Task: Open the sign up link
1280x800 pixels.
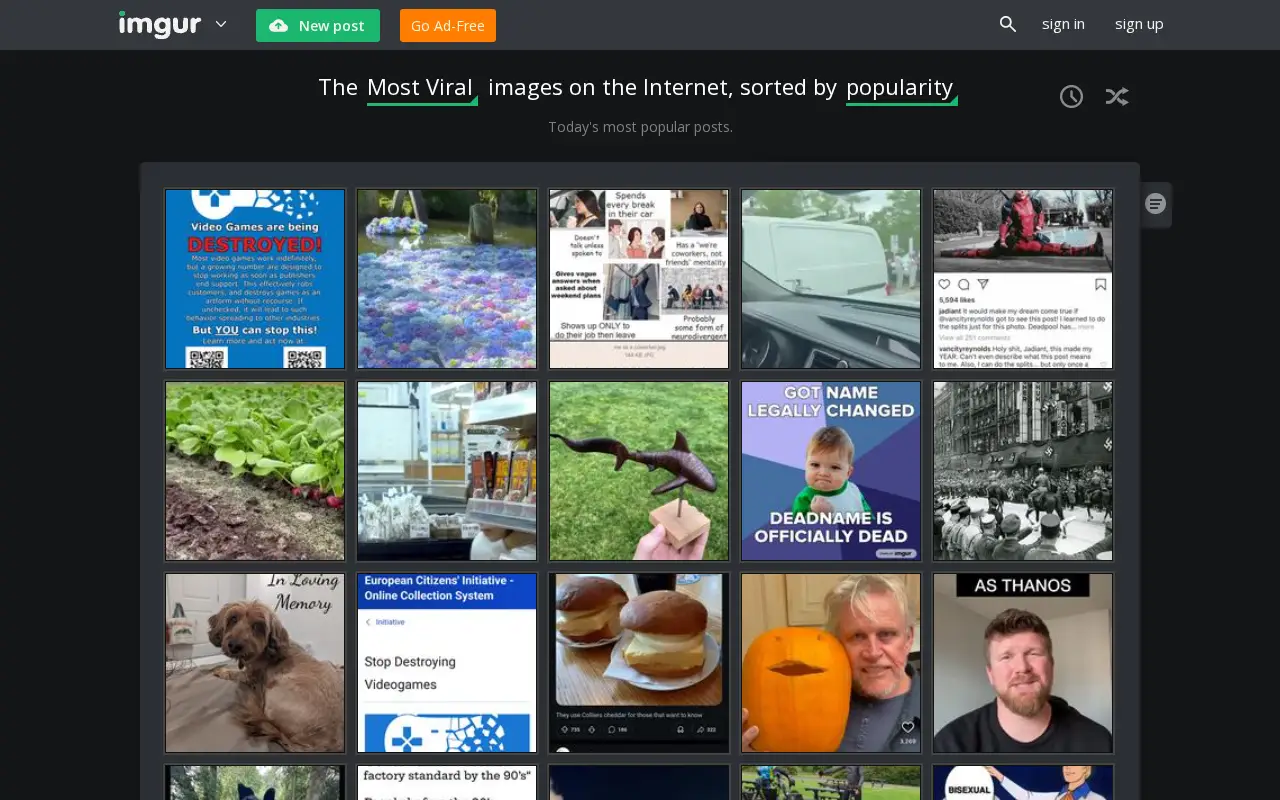Action: pyautogui.click(x=1139, y=24)
